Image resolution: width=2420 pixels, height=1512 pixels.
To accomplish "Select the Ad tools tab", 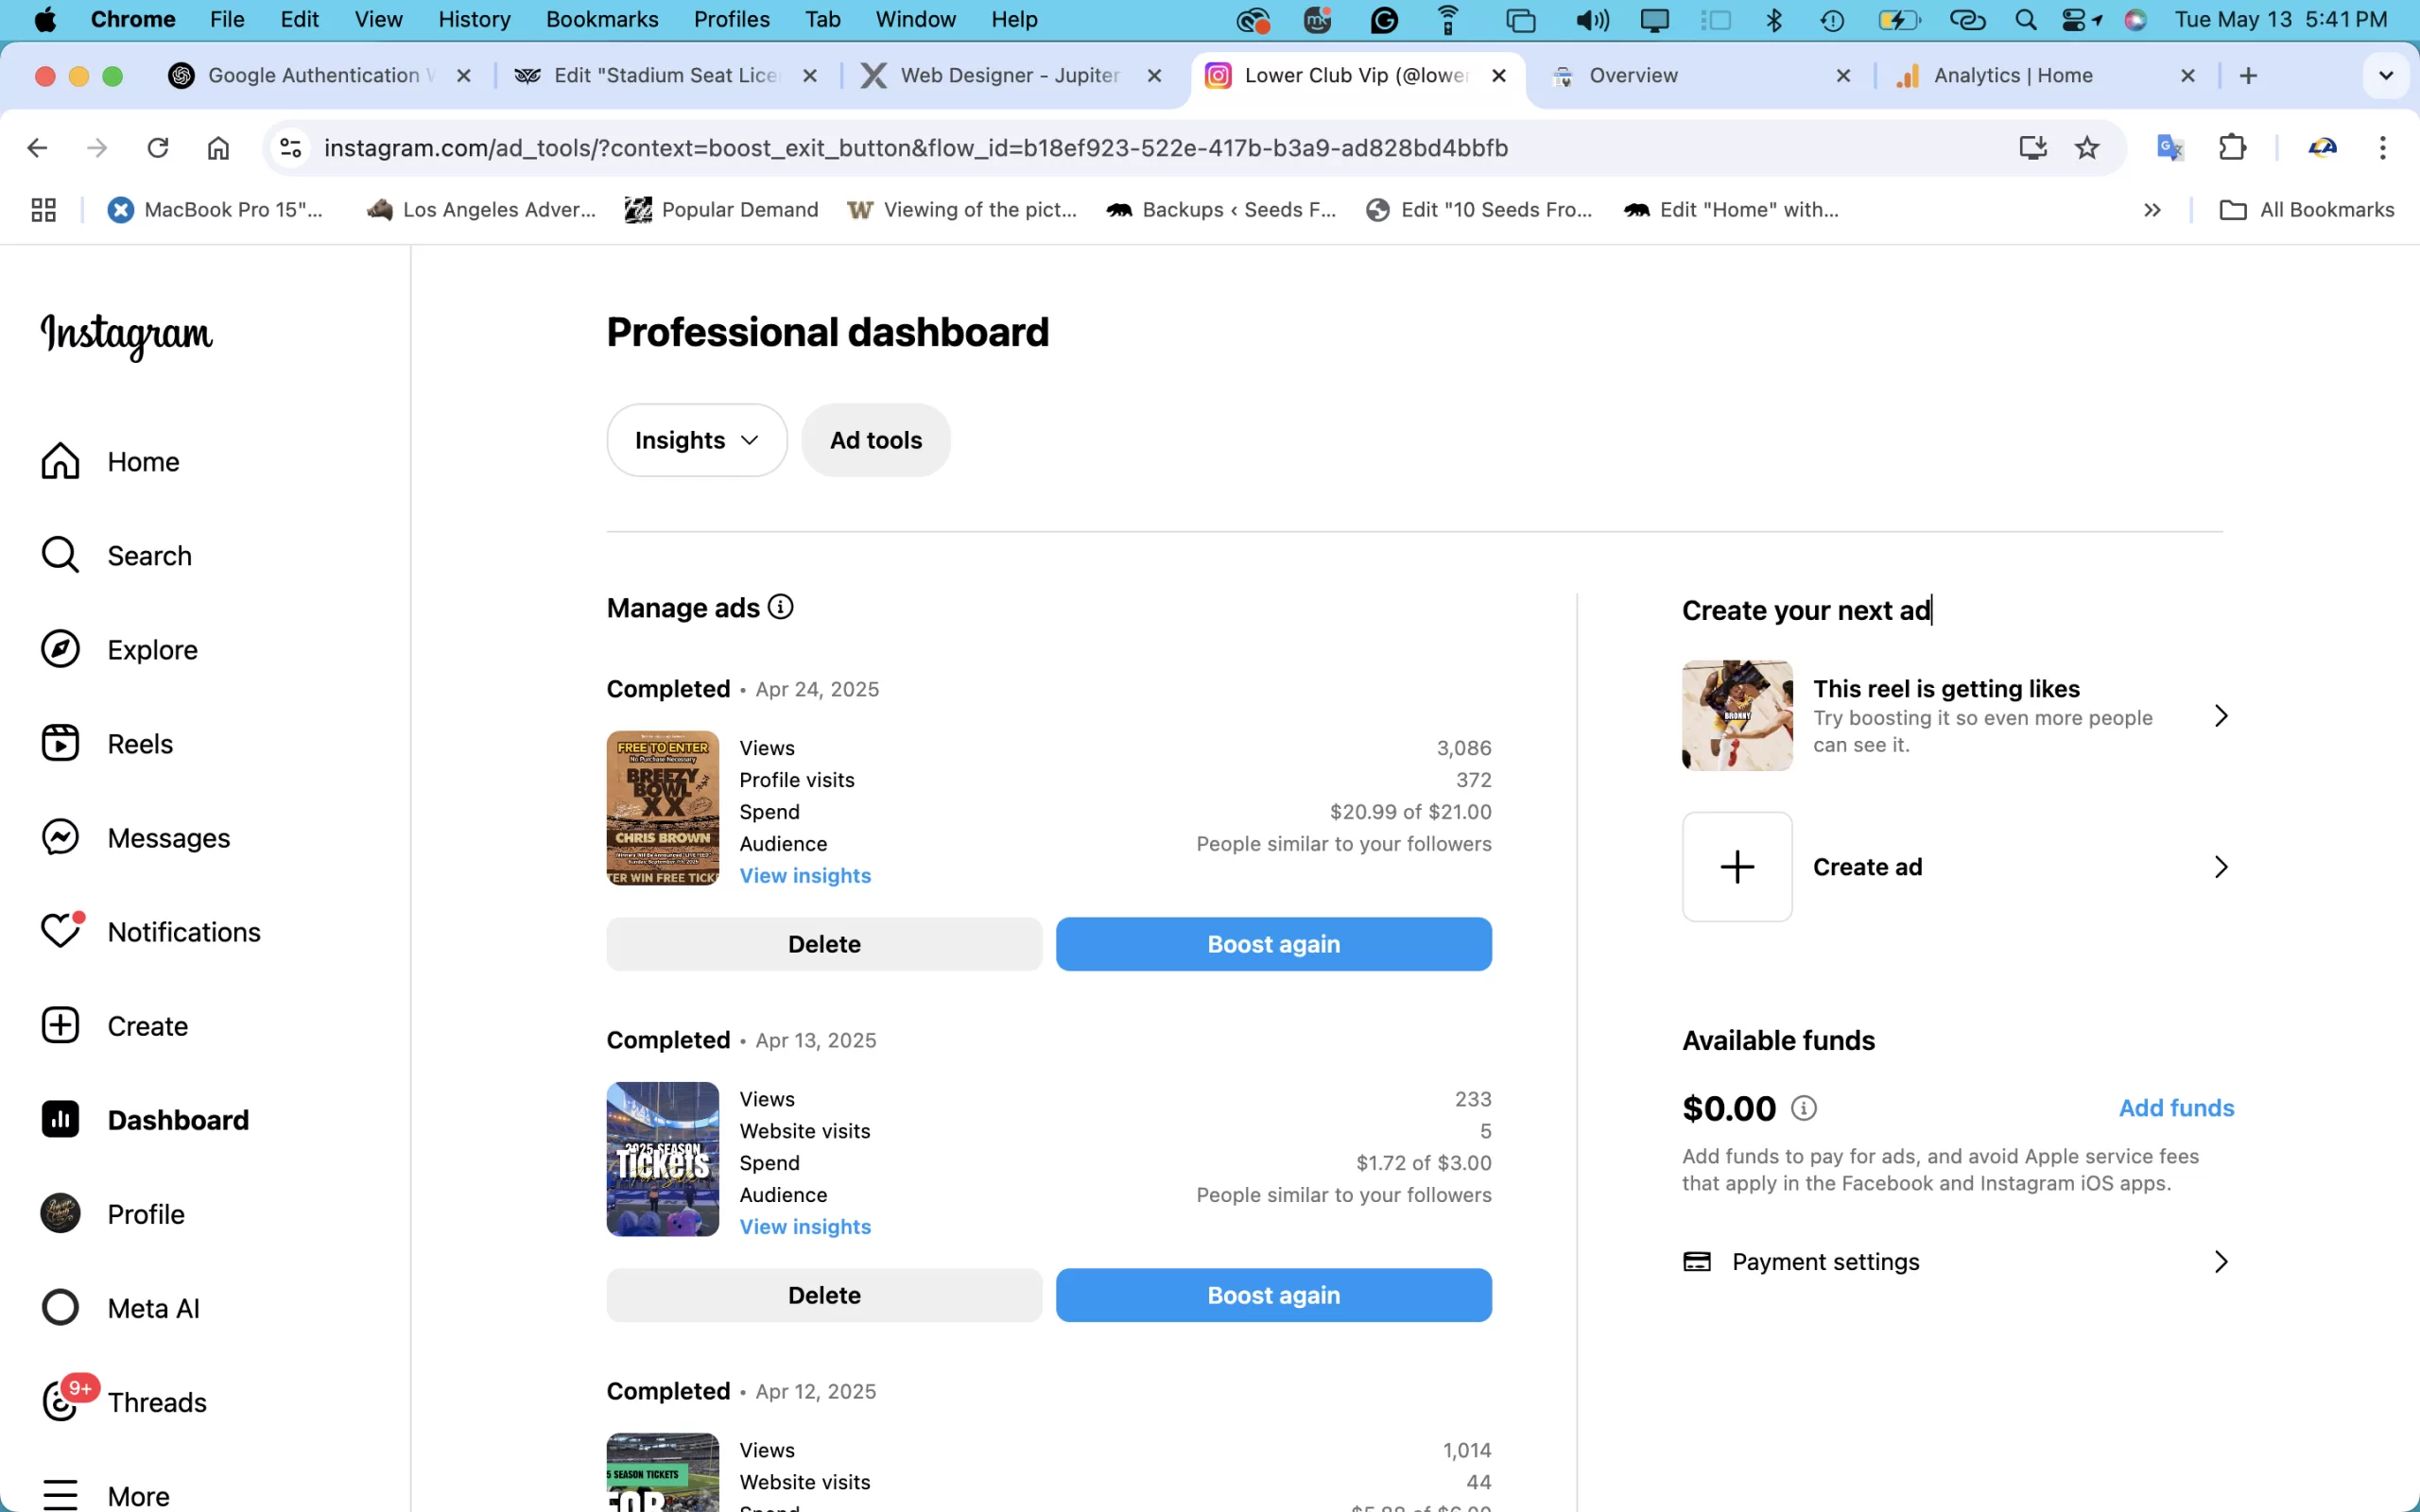I will tap(875, 440).
